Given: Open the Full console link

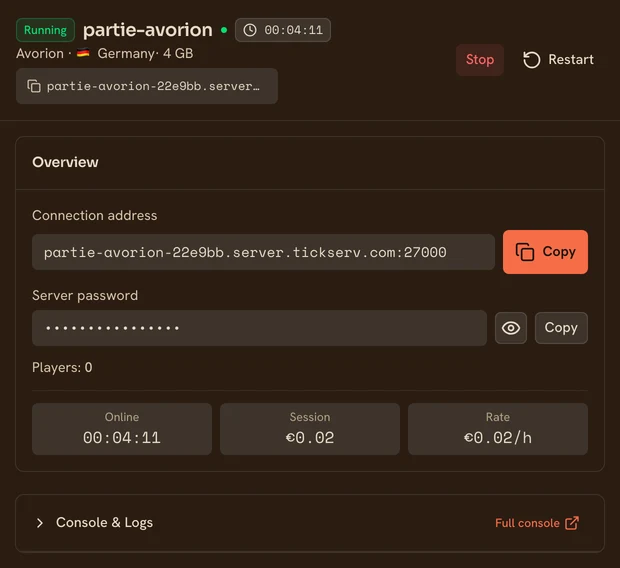Looking at the screenshot, I should pos(537,523).
